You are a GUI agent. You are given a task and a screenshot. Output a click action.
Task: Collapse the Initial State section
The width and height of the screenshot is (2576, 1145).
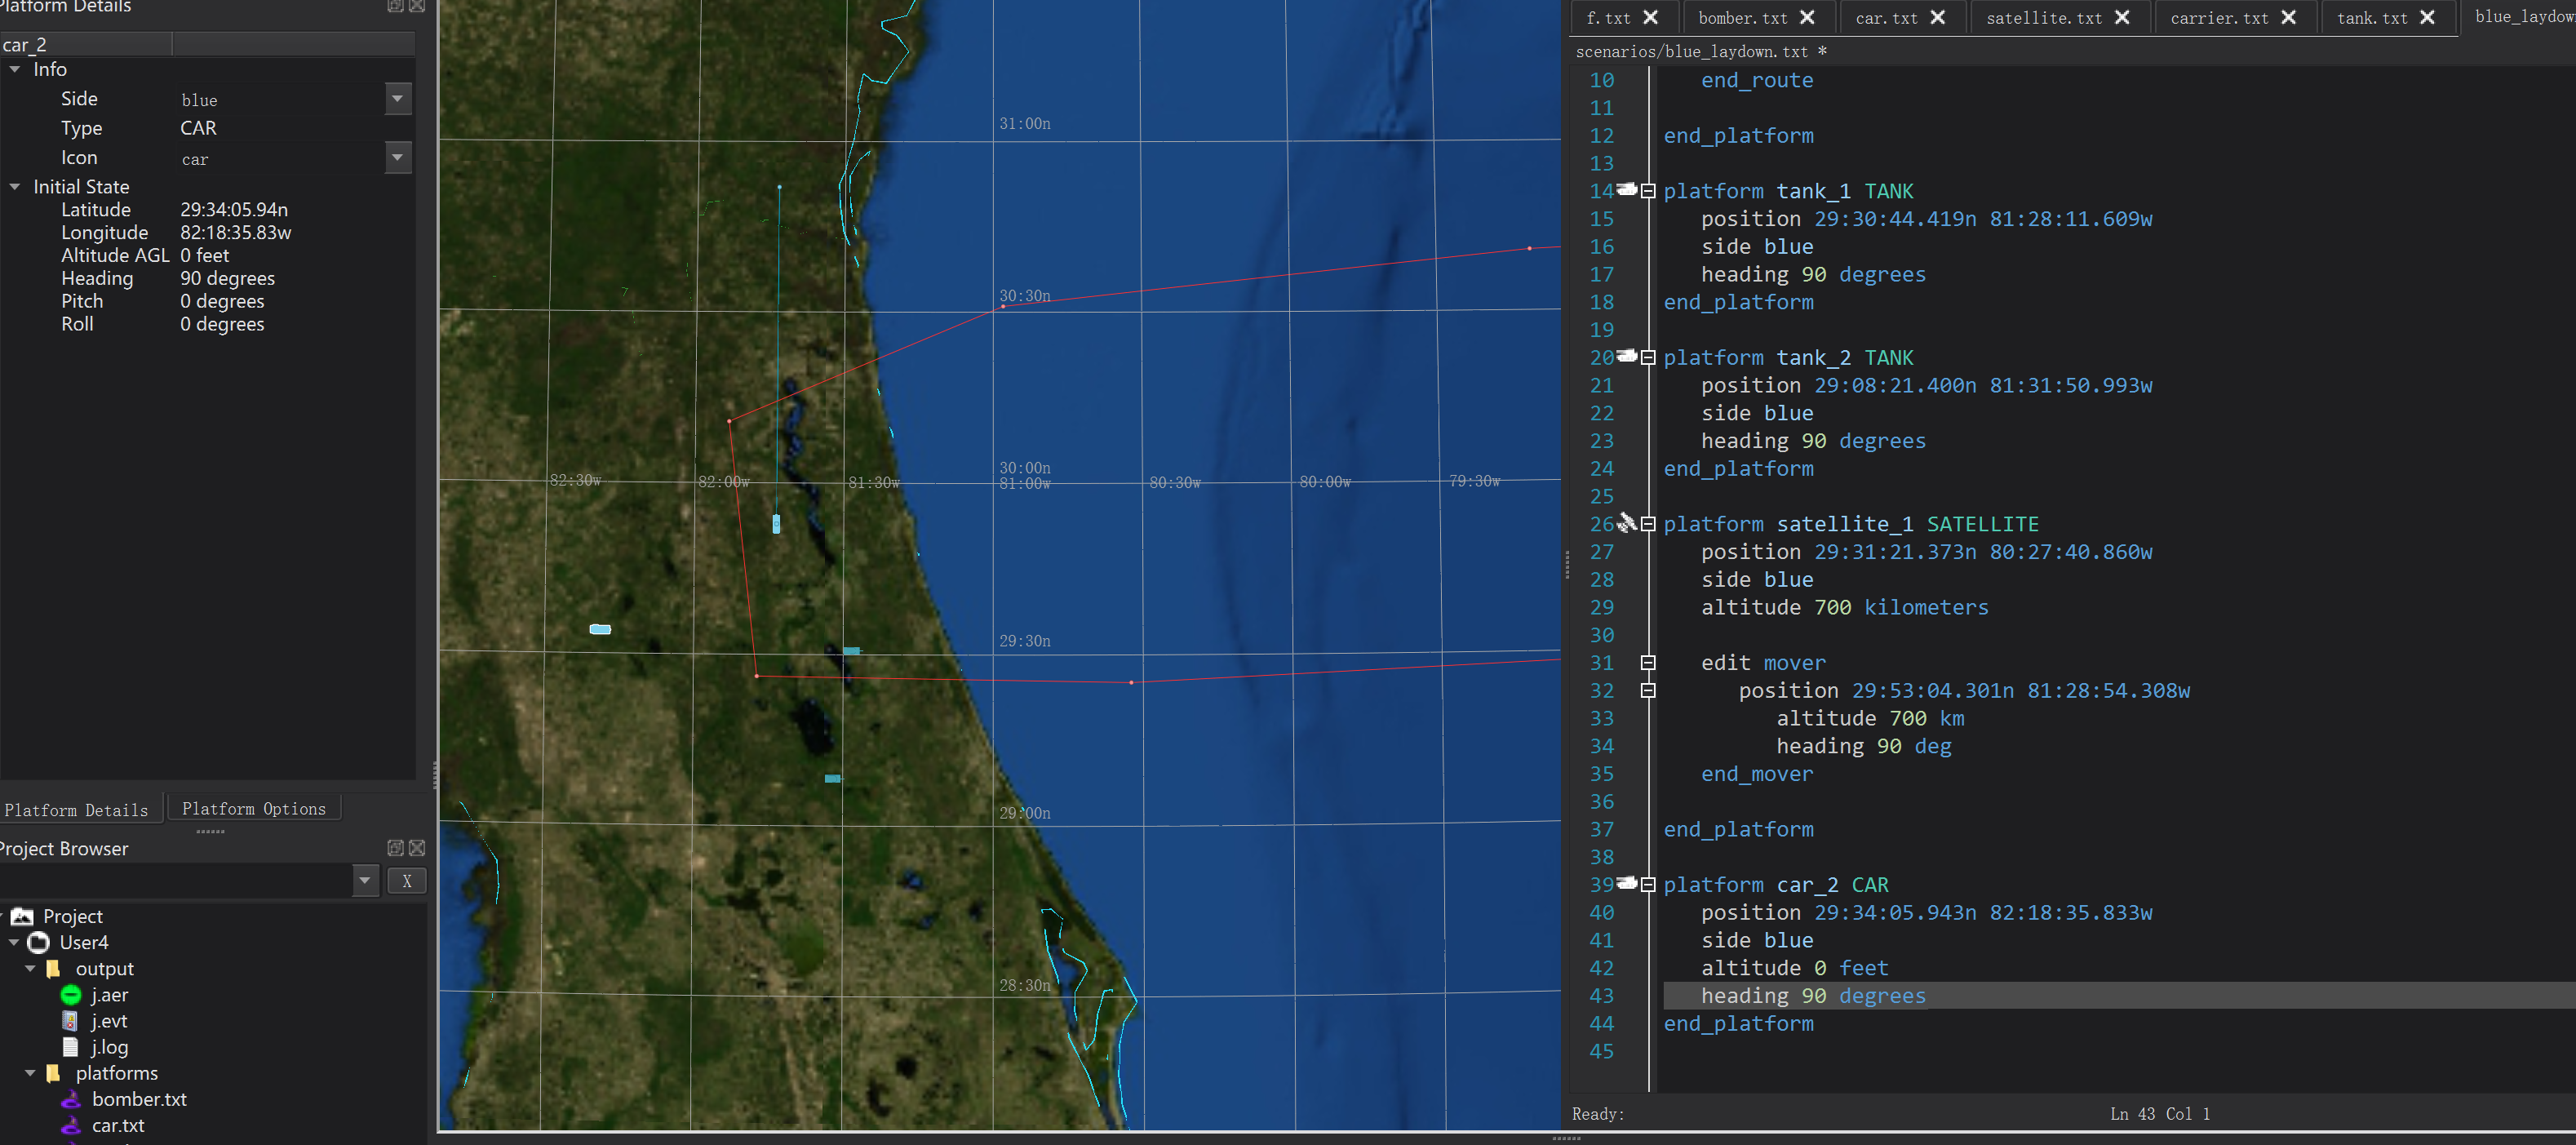click(15, 187)
